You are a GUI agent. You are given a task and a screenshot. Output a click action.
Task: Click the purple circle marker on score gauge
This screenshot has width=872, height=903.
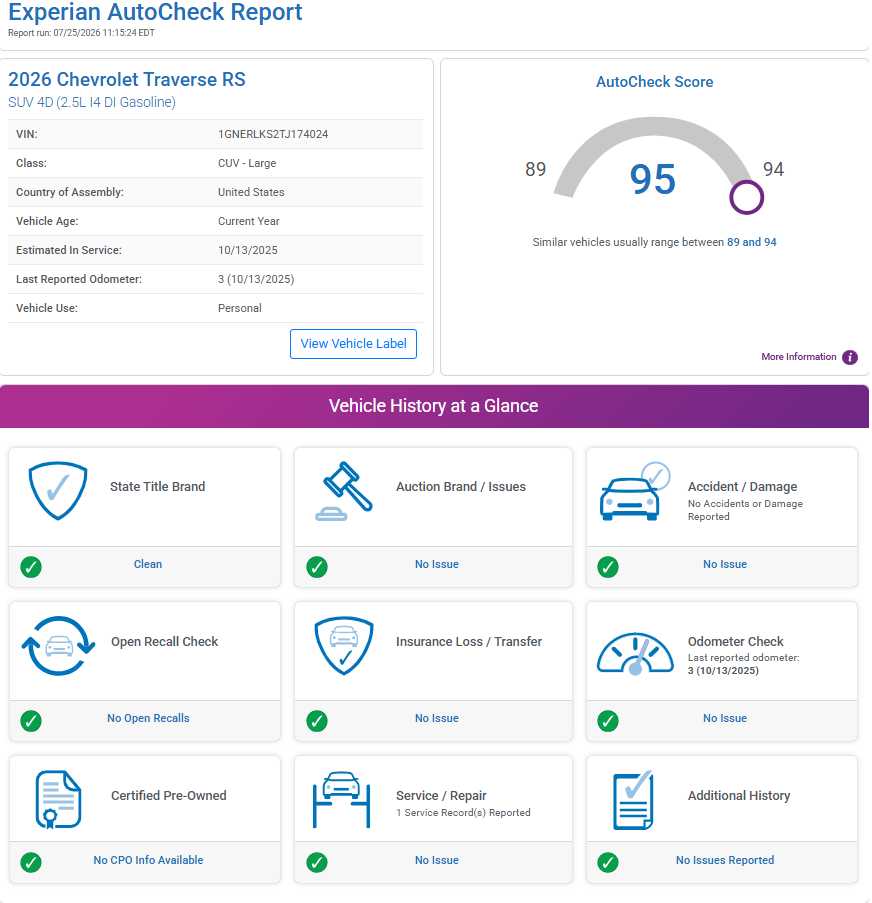746,197
